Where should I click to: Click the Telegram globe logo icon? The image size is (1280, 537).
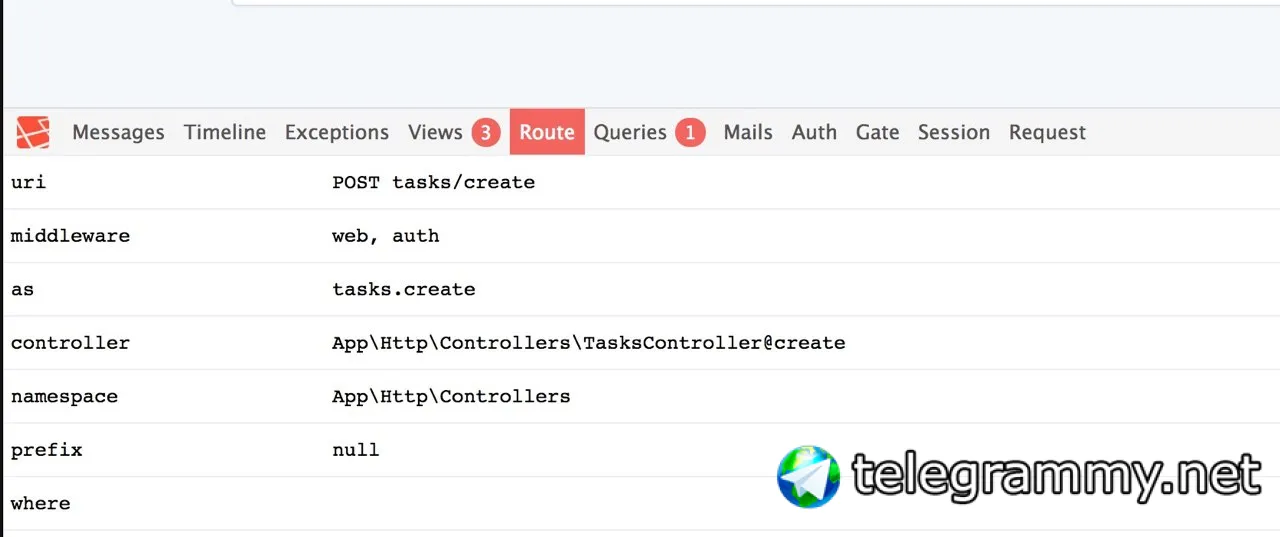[x=809, y=476]
